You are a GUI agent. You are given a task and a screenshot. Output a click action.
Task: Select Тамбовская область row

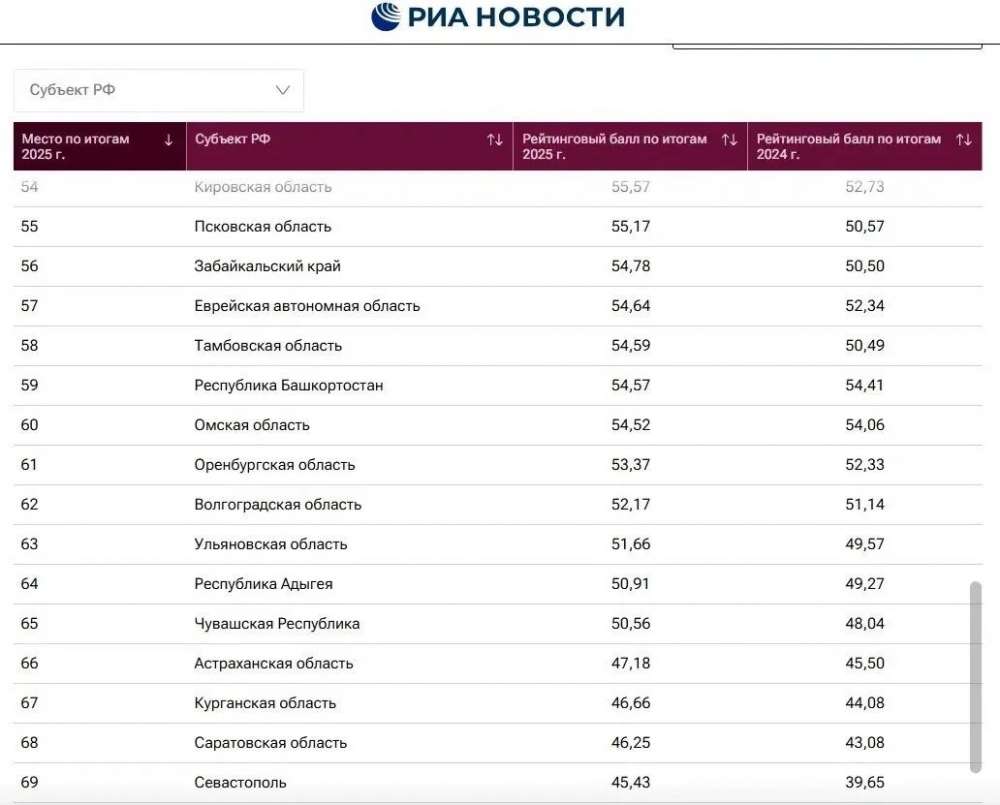[x=497, y=346]
